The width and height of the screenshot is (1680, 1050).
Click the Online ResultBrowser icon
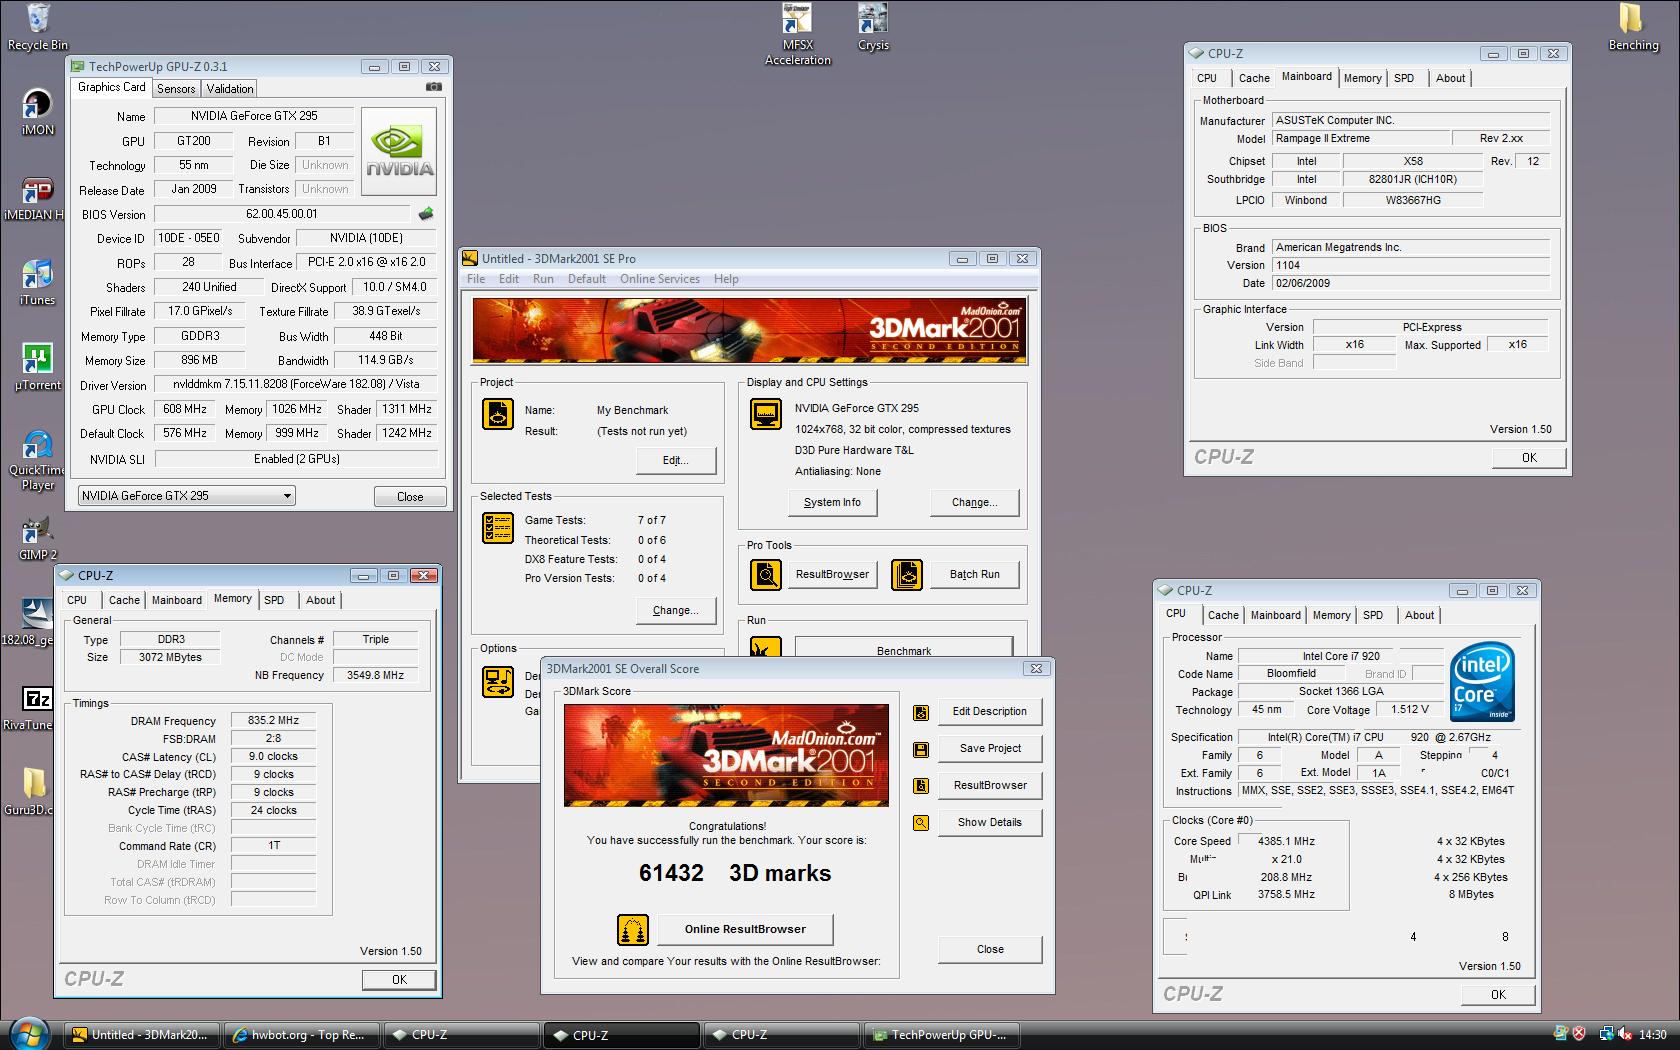[633, 930]
